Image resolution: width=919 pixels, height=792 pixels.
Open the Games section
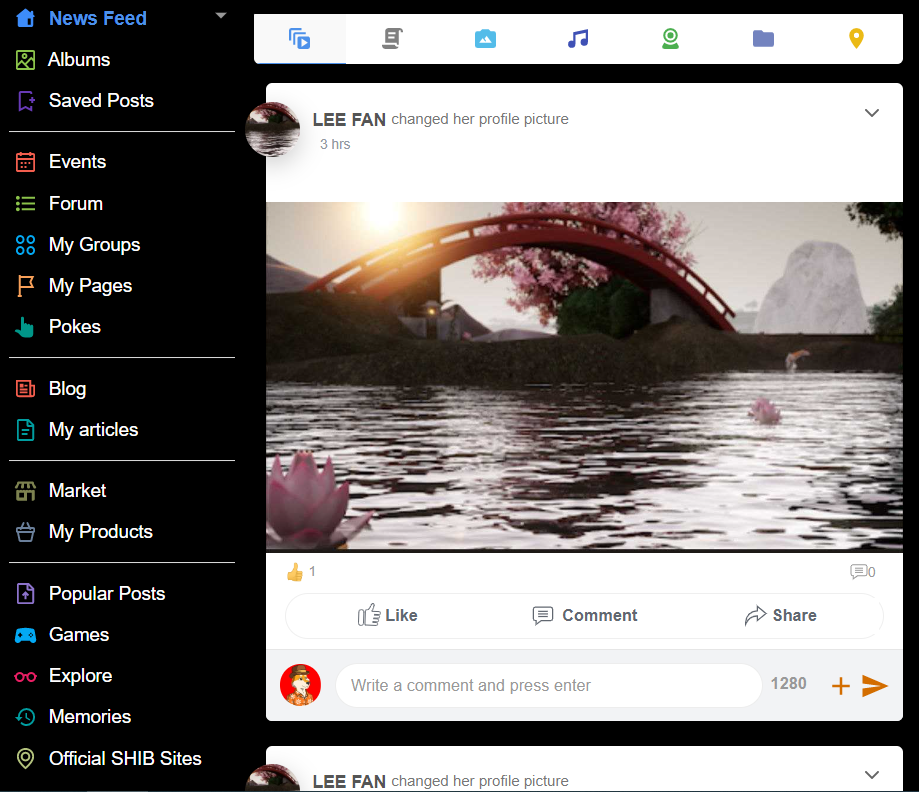[x=79, y=635]
